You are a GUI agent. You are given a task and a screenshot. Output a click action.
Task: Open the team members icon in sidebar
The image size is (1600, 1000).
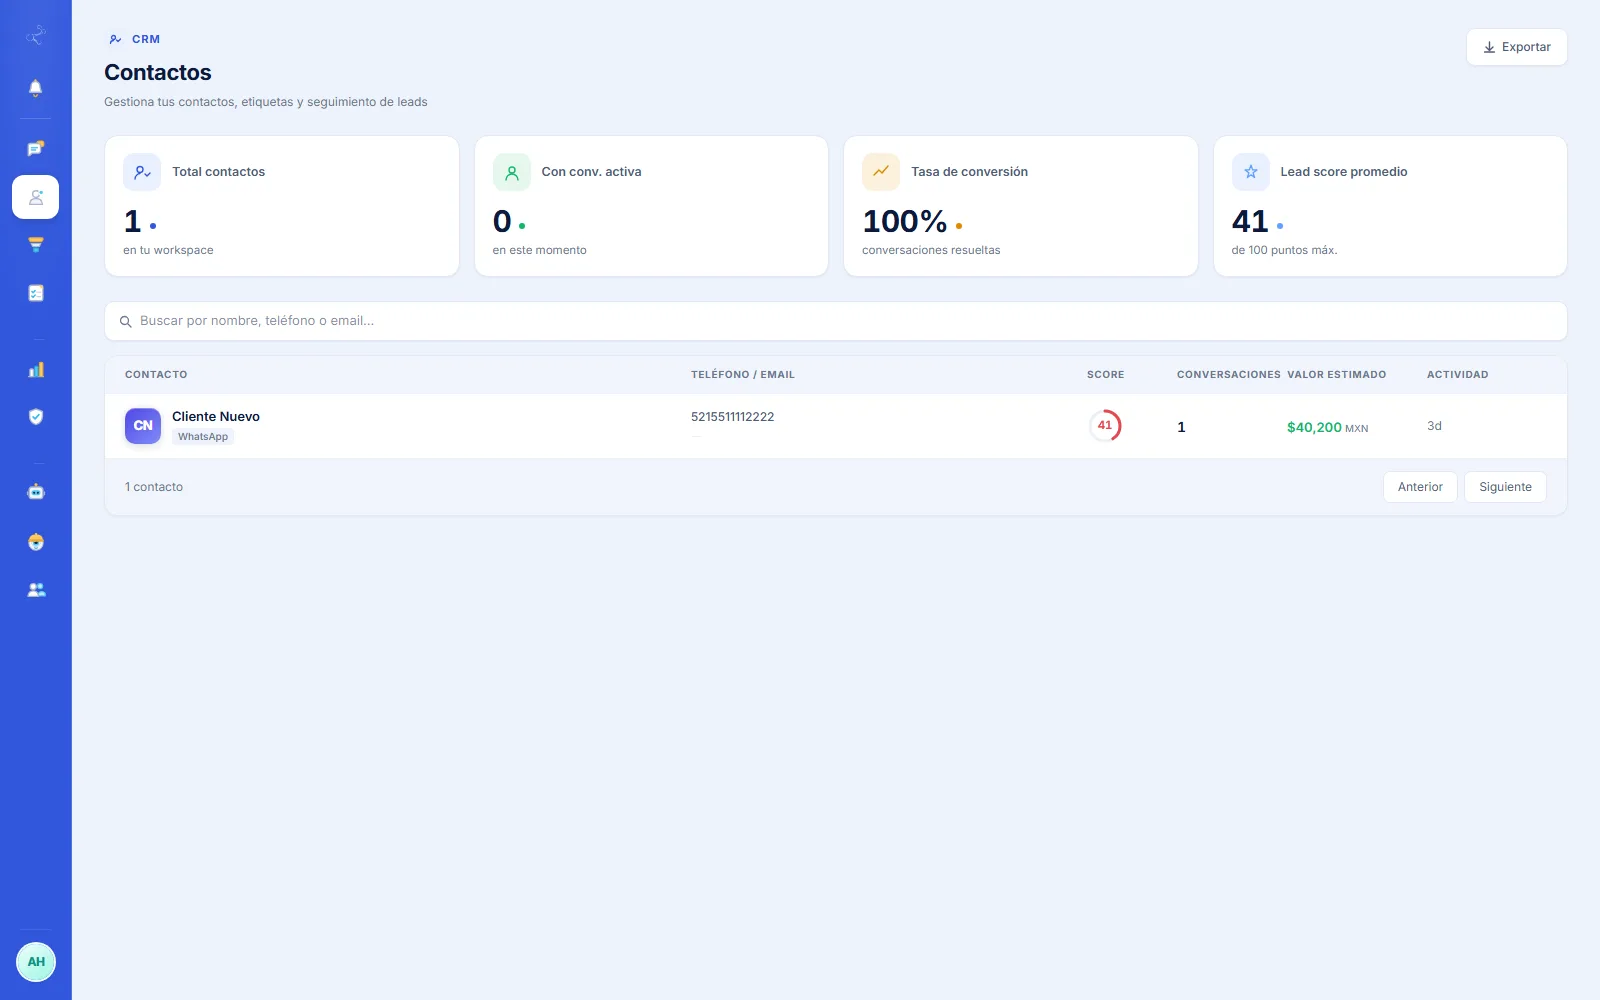(35, 590)
